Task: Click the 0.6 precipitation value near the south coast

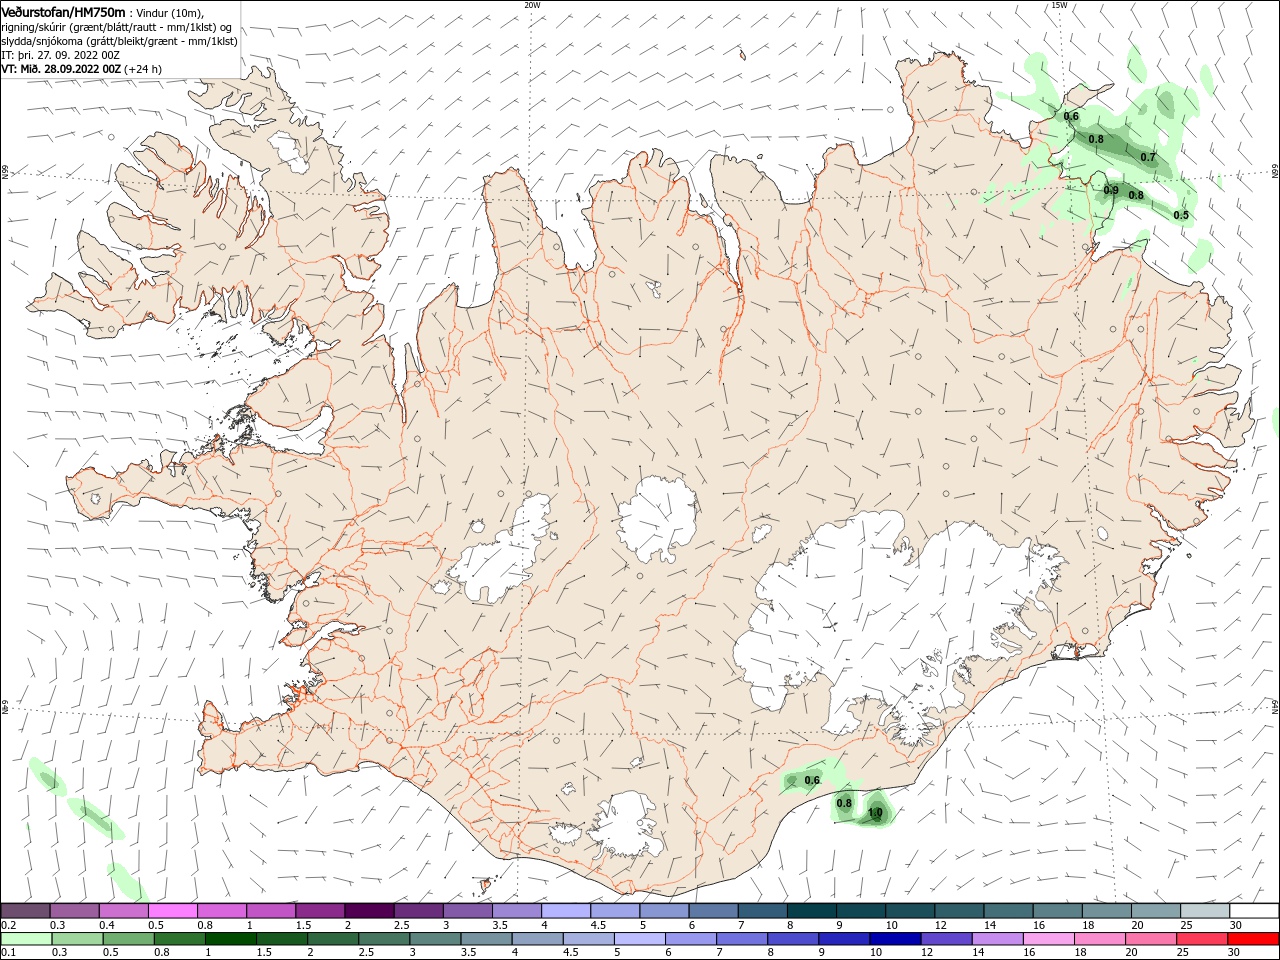Action: pyautogui.click(x=812, y=780)
